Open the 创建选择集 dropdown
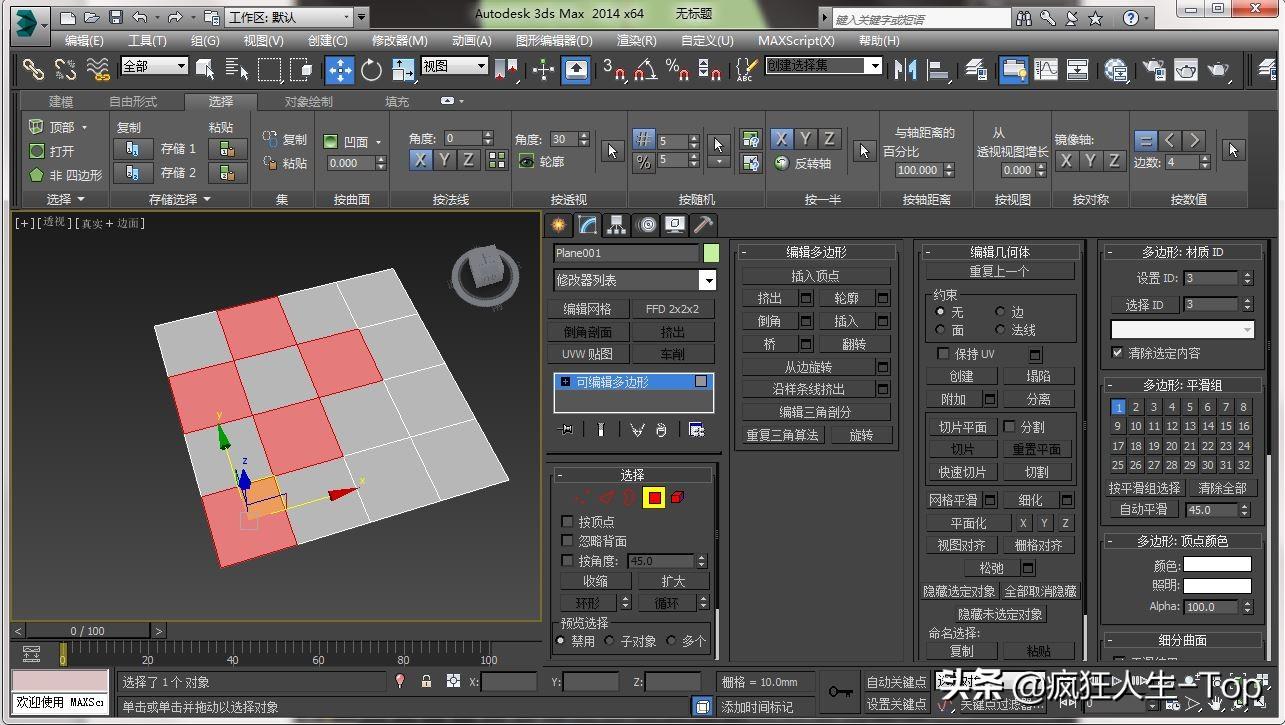Image resolution: width=1285 pixels, height=725 pixels. click(824, 66)
